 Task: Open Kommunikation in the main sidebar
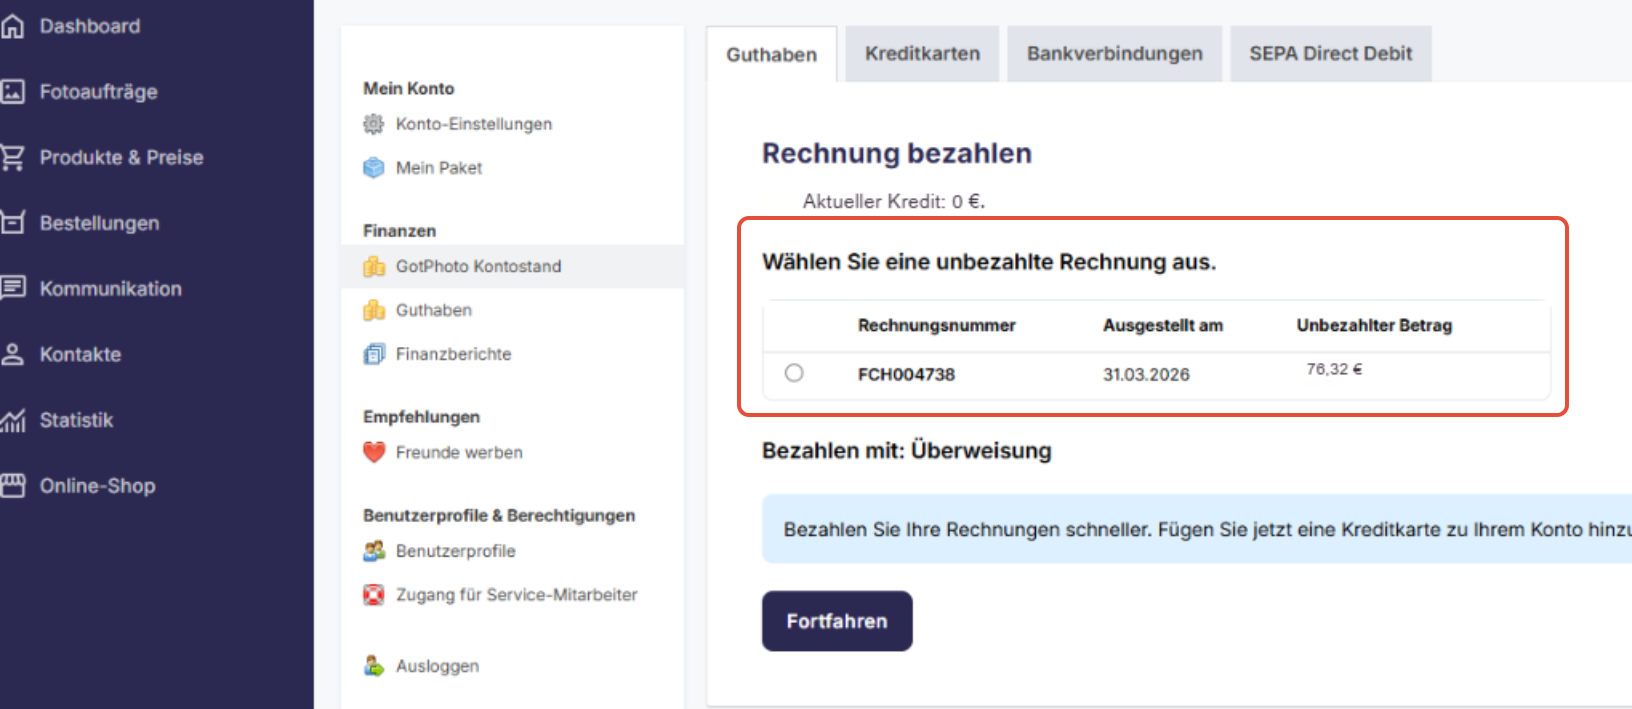coord(110,288)
